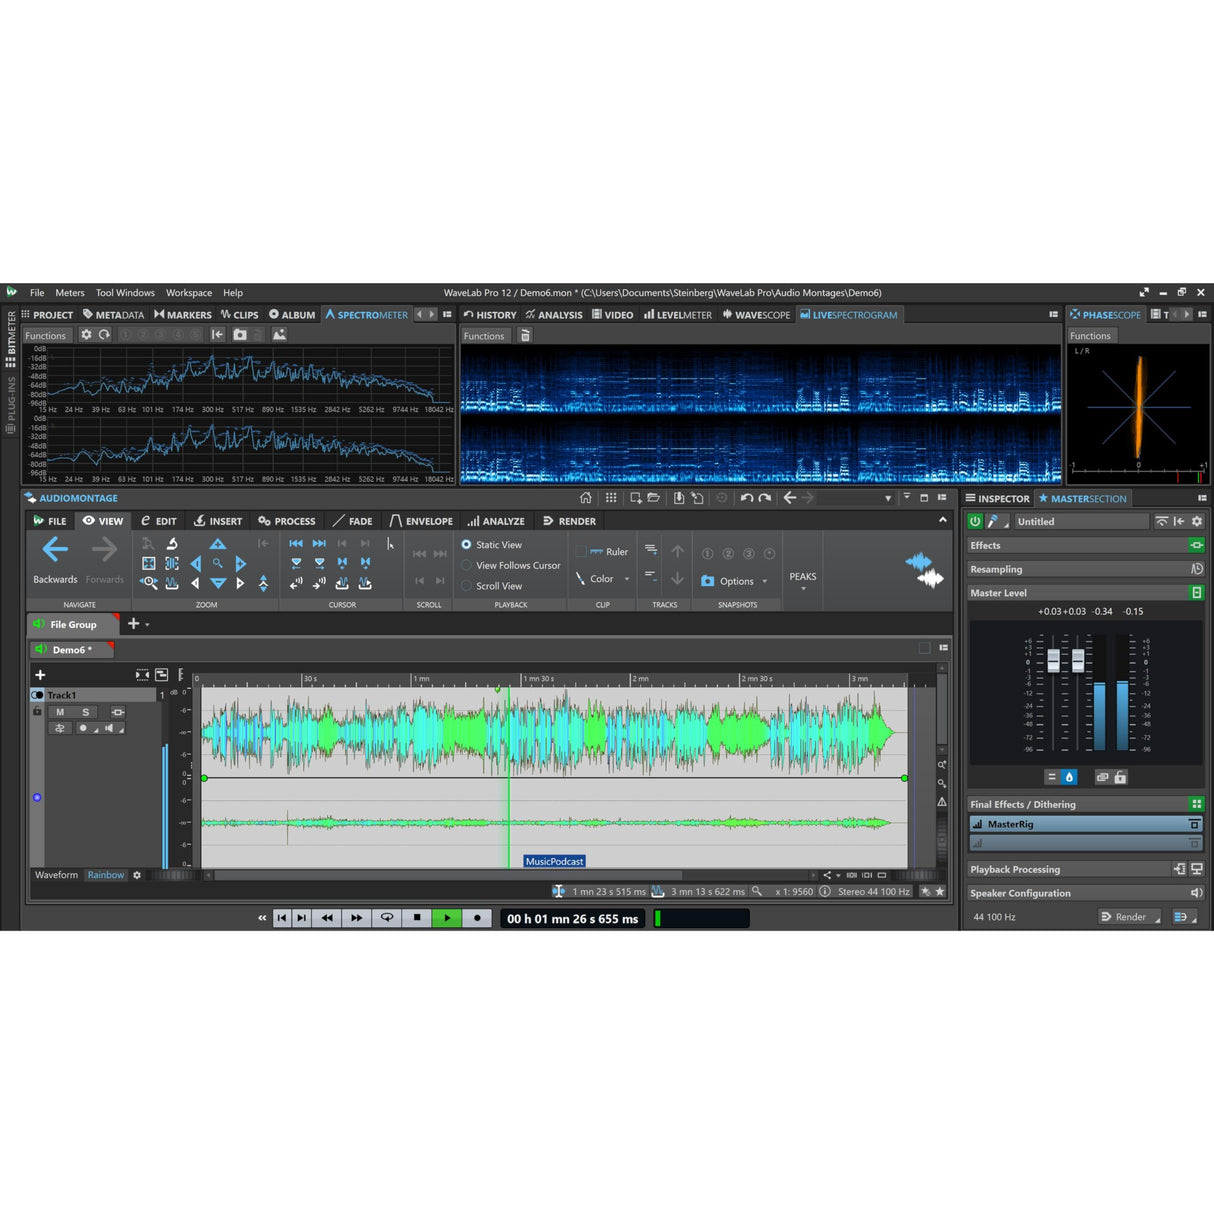This screenshot has width=1214, height=1214.
Task: Click the Resampling clock icon
Action: click(1196, 569)
